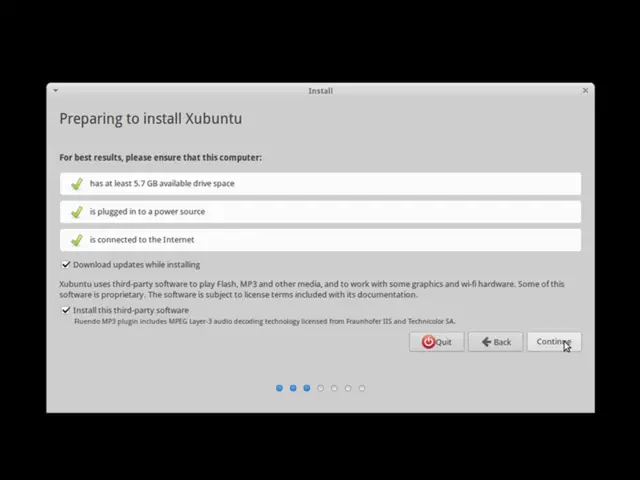Click 'has at least 5.7 GB available drive space'
Image resolution: width=640 pixels, height=480 pixels.
(162, 183)
